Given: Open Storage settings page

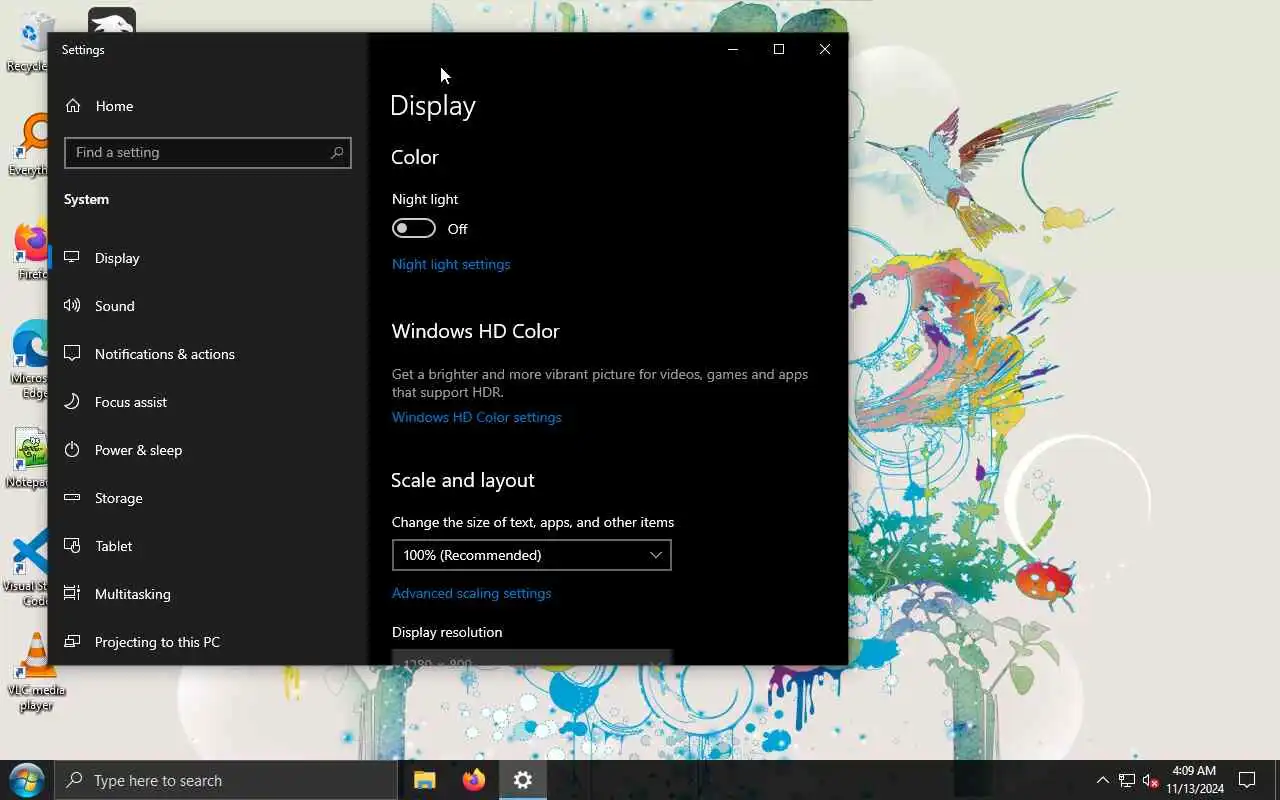Looking at the screenshot, I should (208, 498).
